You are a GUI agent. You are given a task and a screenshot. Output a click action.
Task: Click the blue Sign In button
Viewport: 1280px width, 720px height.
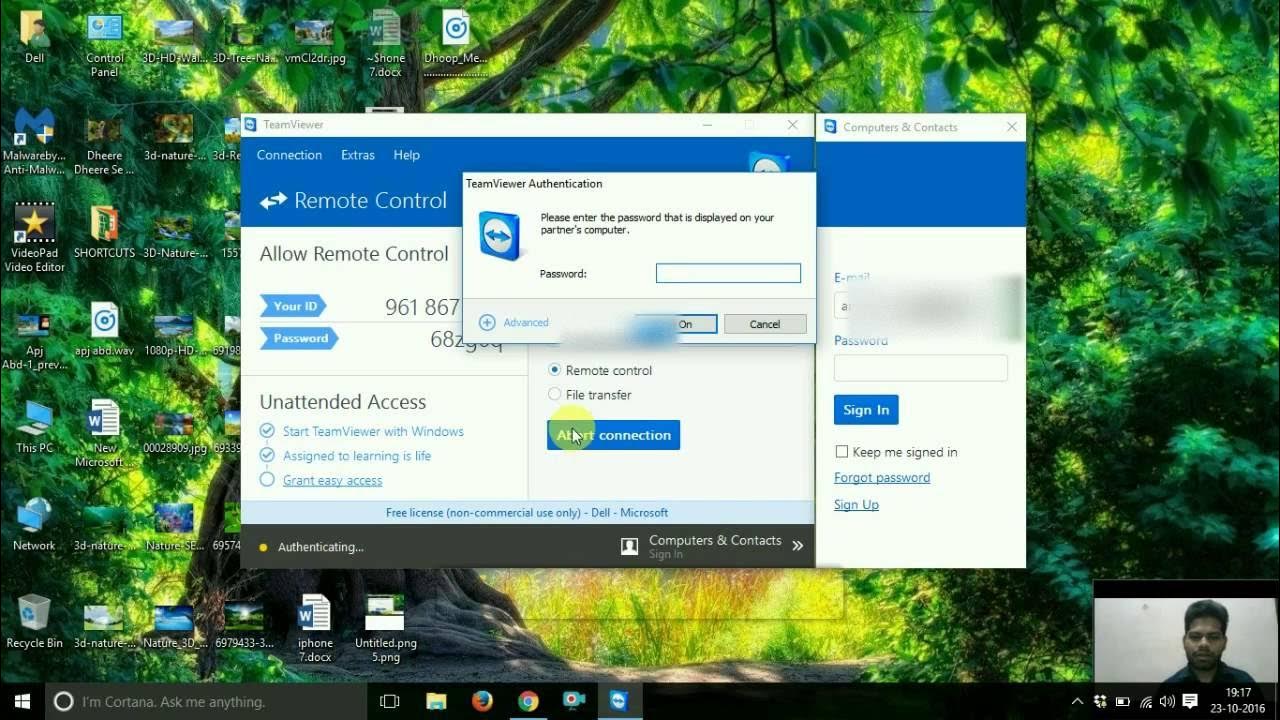click(x=866, y=410)
